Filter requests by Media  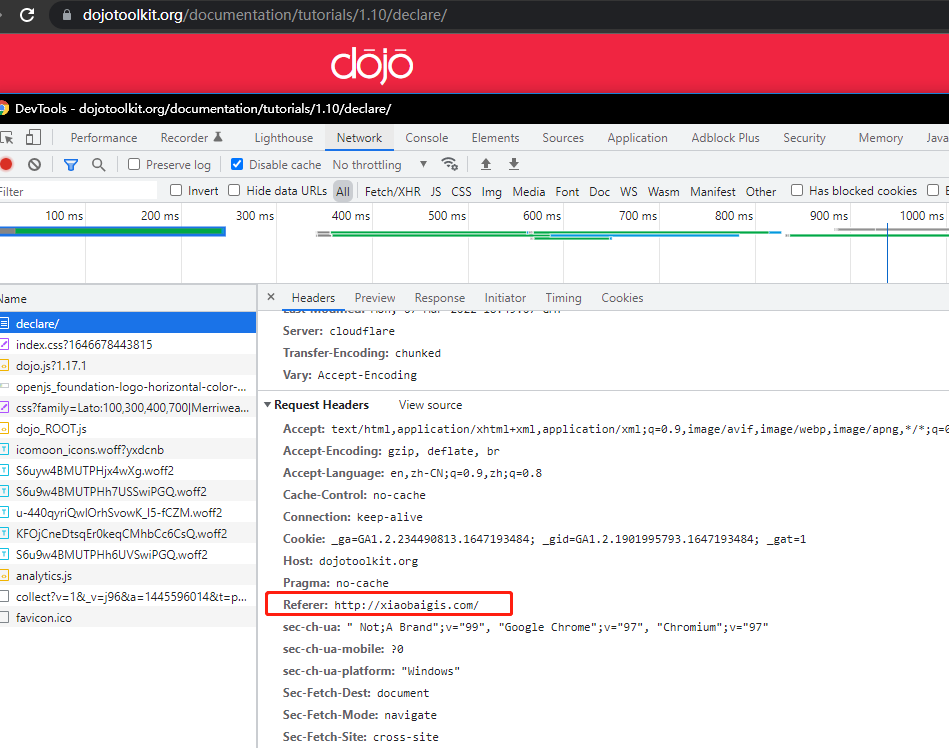[x=529, y=192]
